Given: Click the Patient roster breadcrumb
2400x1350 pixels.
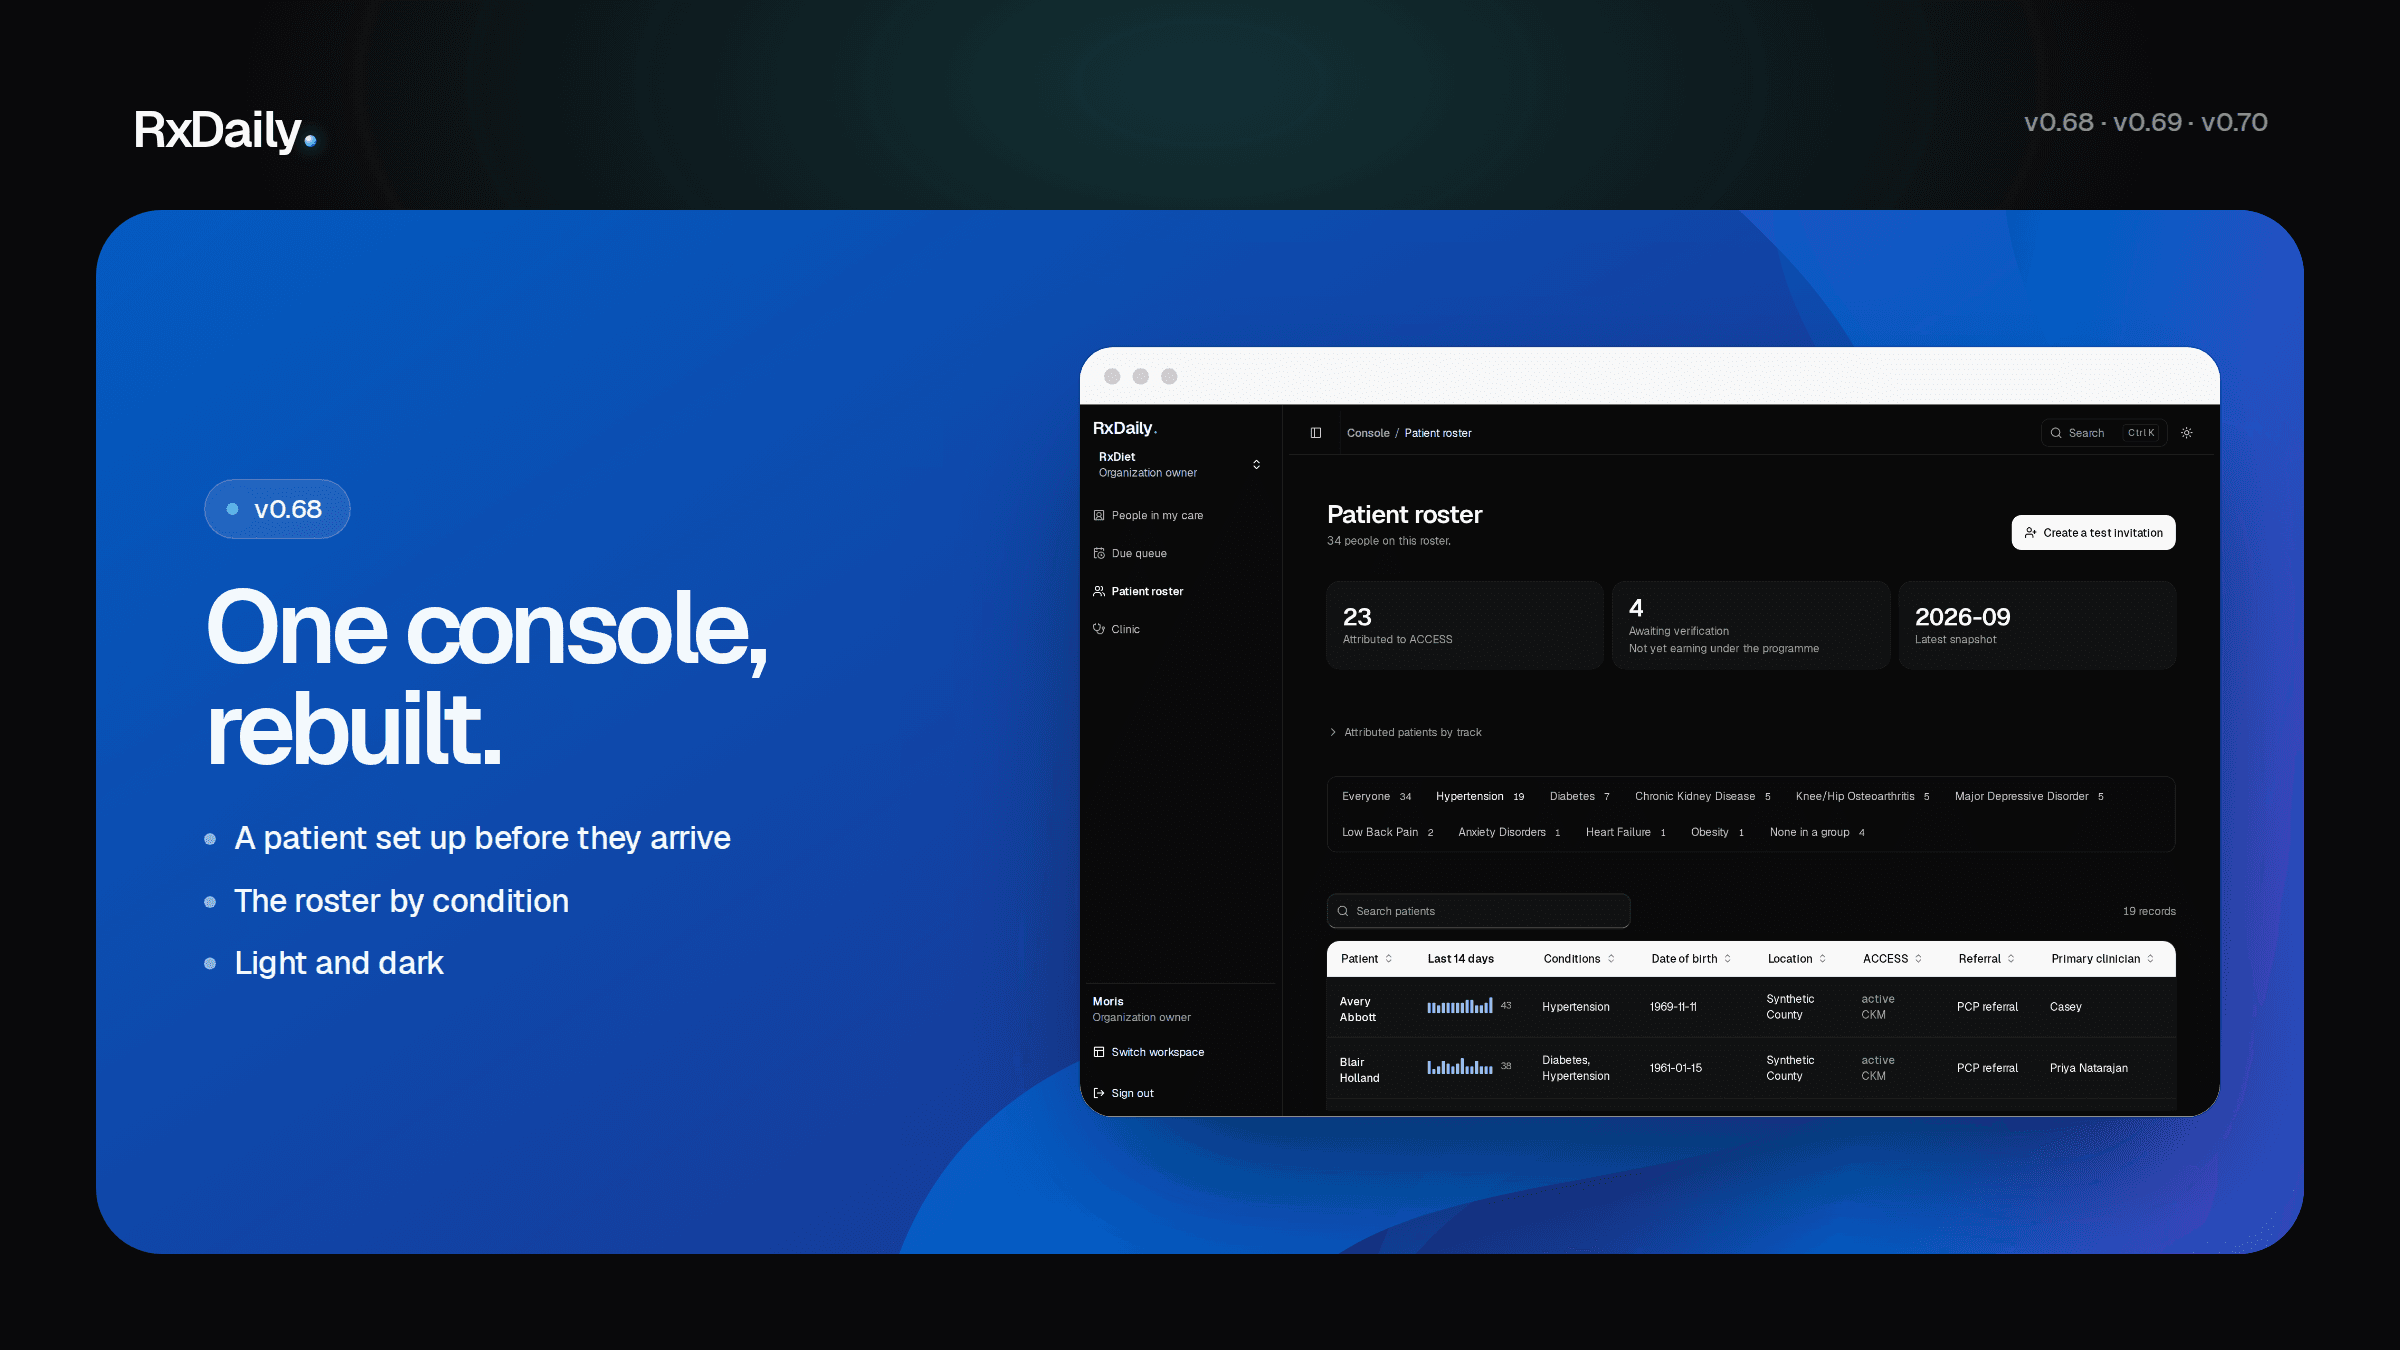Looking at the screenshot, I should pyautogui.click(x=1438, y=433).
